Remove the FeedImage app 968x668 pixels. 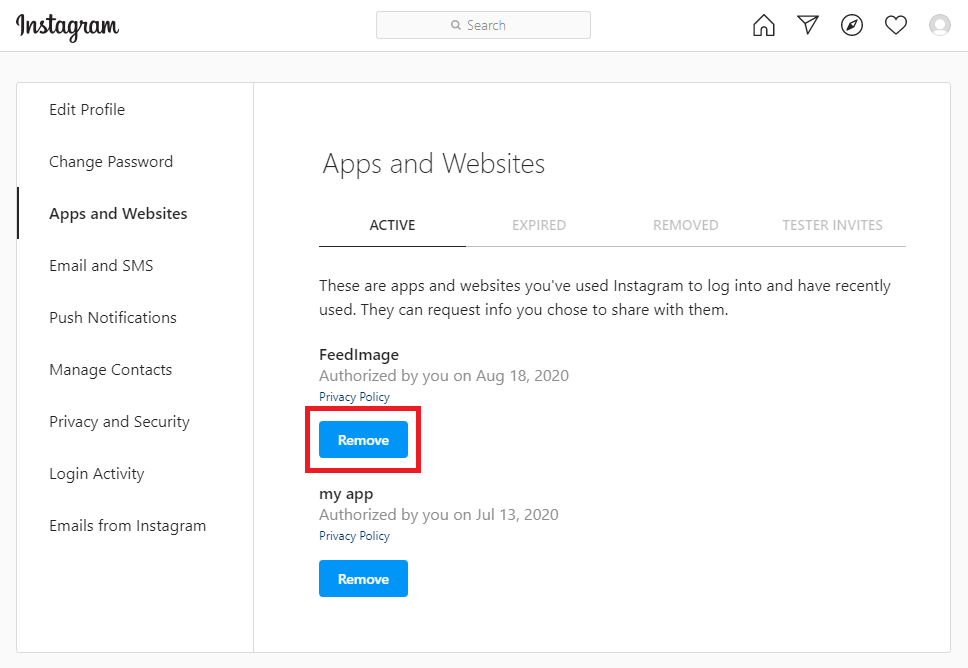pos(364,440)
